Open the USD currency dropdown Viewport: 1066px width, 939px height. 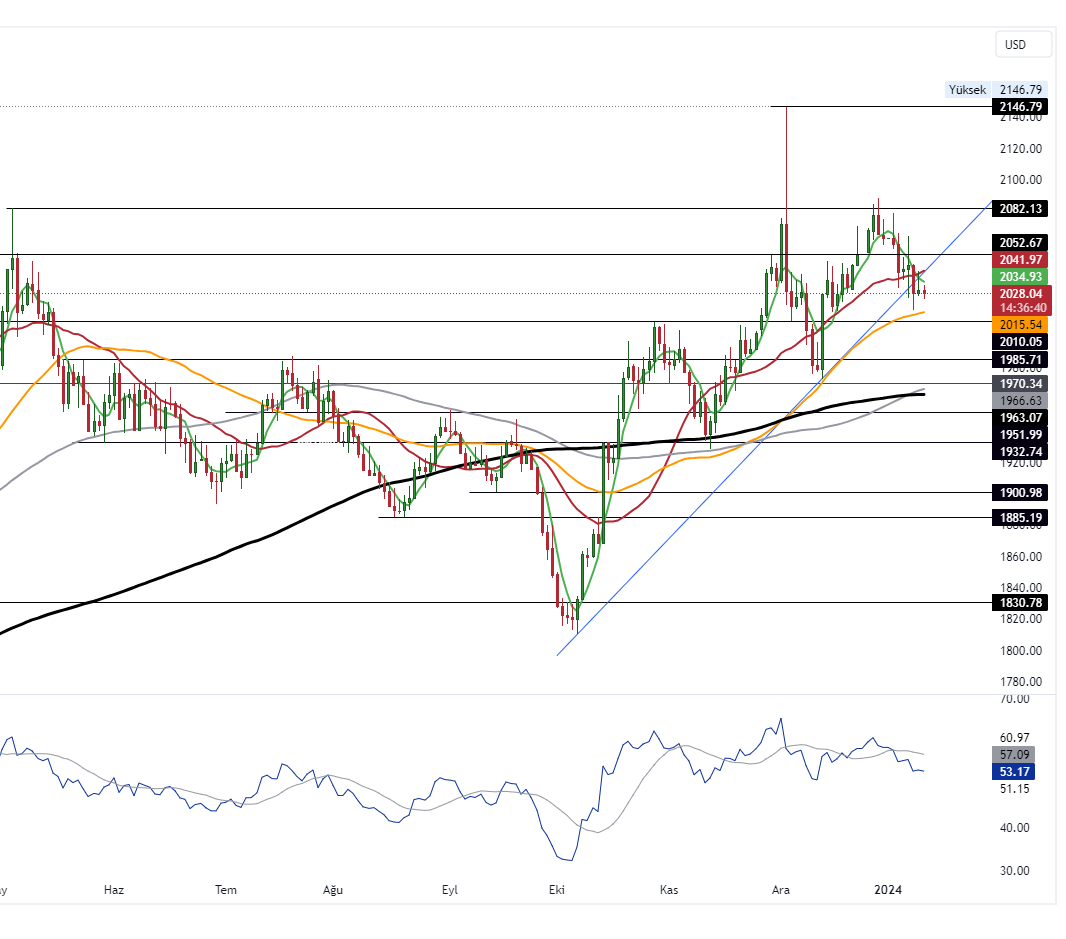(1023, 44)
